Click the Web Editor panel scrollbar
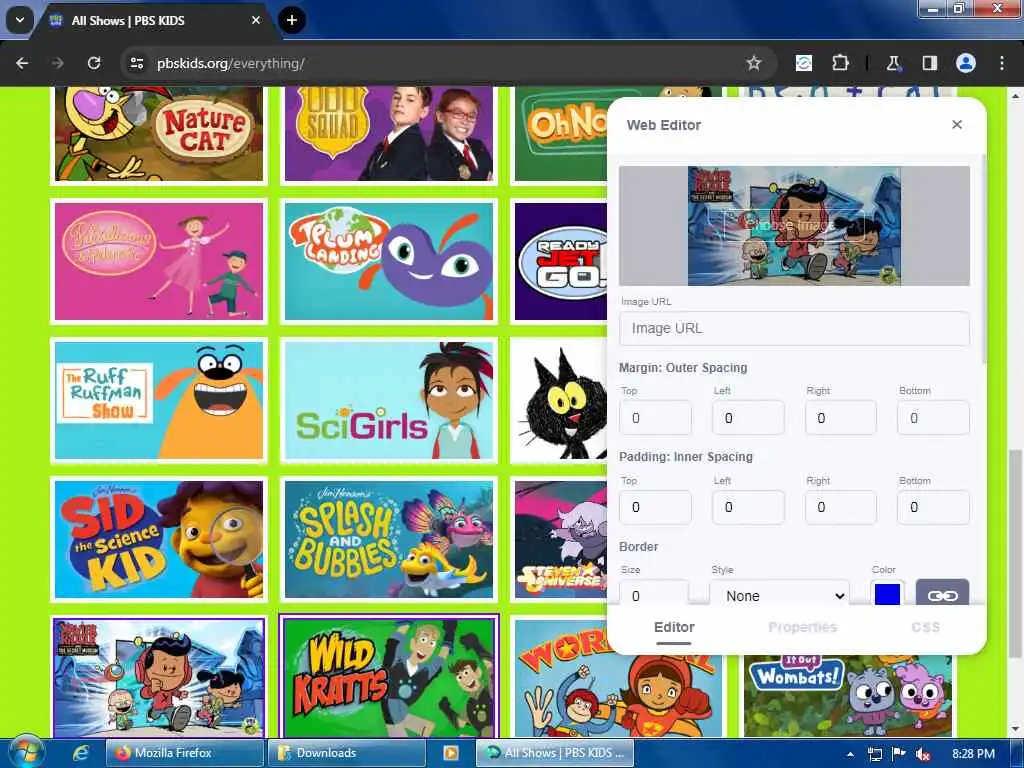Viewport: 1024px width, 768px height. (x=983, y=259)
